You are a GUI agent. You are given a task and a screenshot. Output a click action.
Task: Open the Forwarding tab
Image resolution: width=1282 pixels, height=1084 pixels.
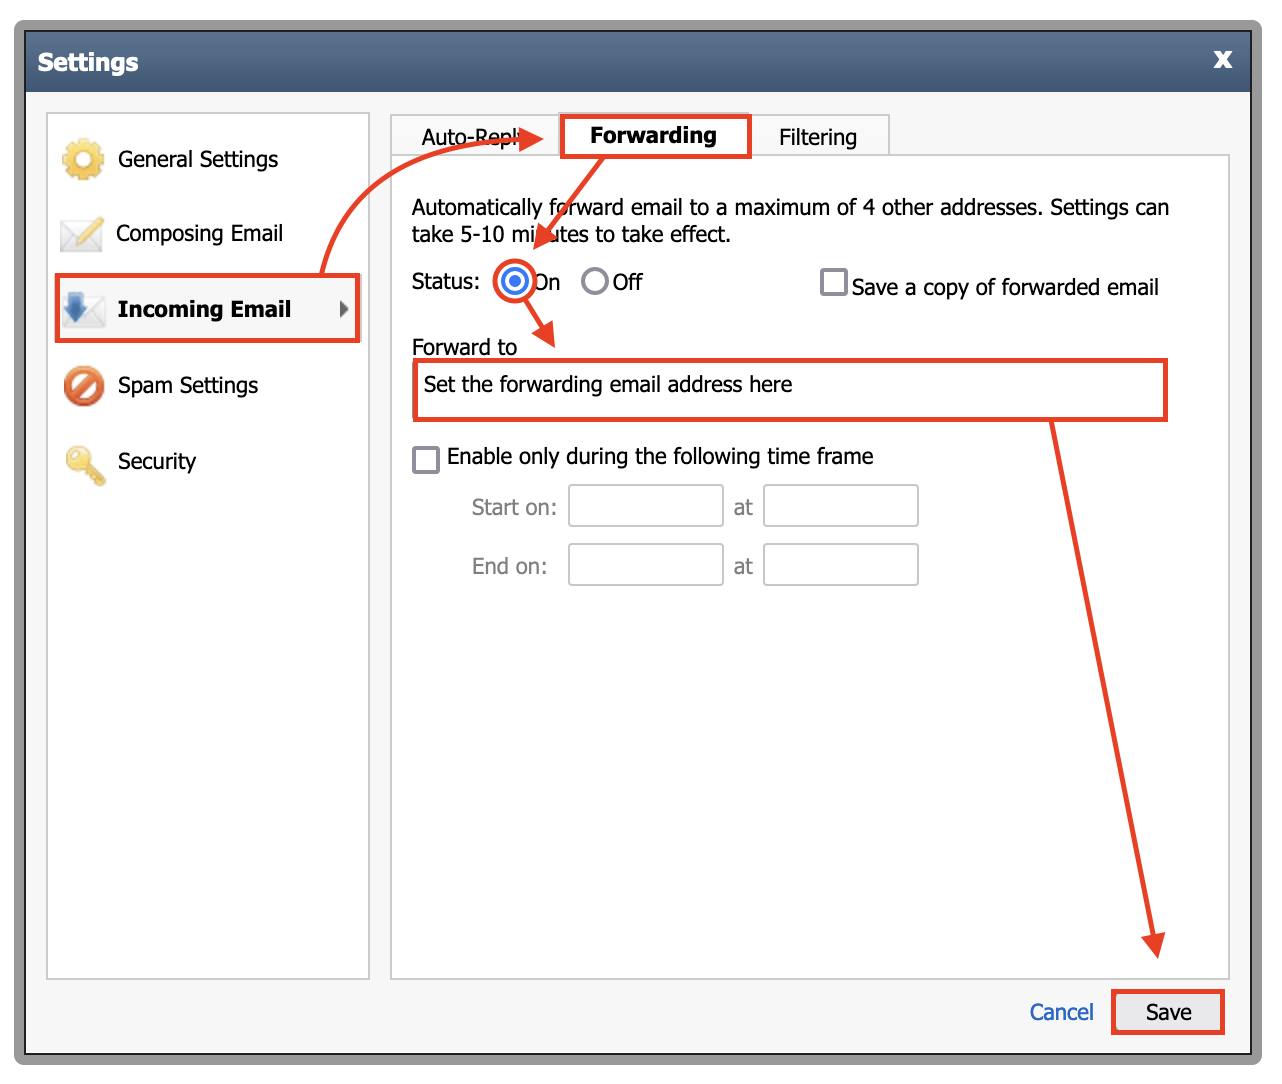[x=654, y=136]
